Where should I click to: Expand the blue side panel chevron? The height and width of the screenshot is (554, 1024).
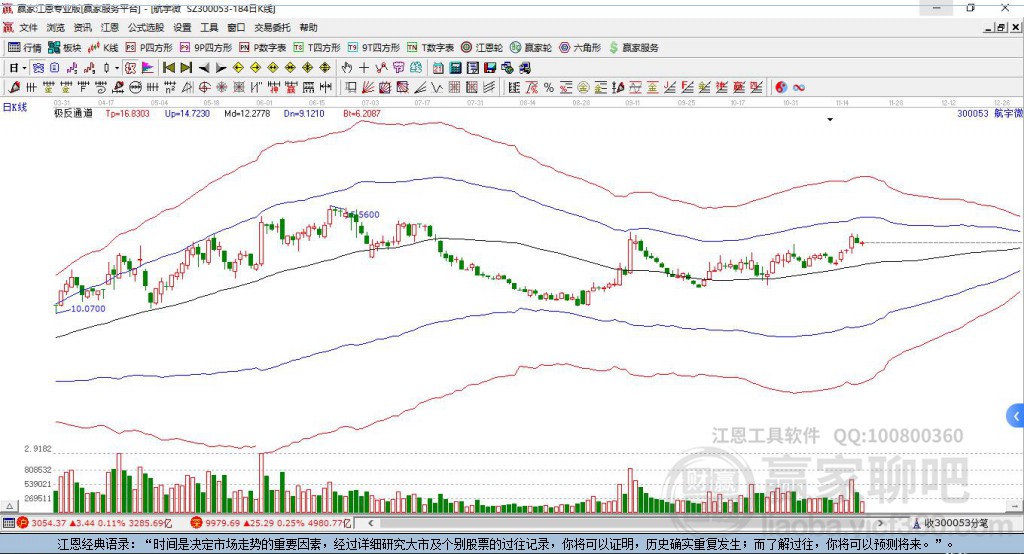pos(1016,416)
